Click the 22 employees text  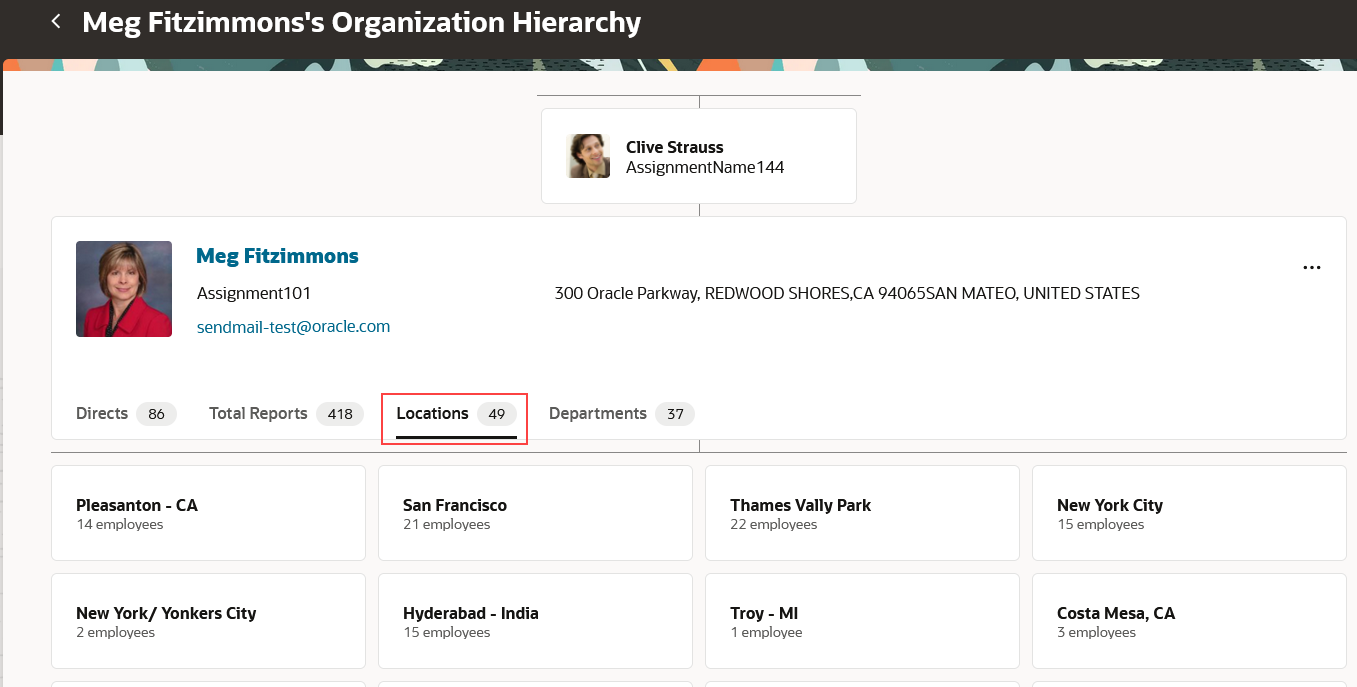point(773,524)
